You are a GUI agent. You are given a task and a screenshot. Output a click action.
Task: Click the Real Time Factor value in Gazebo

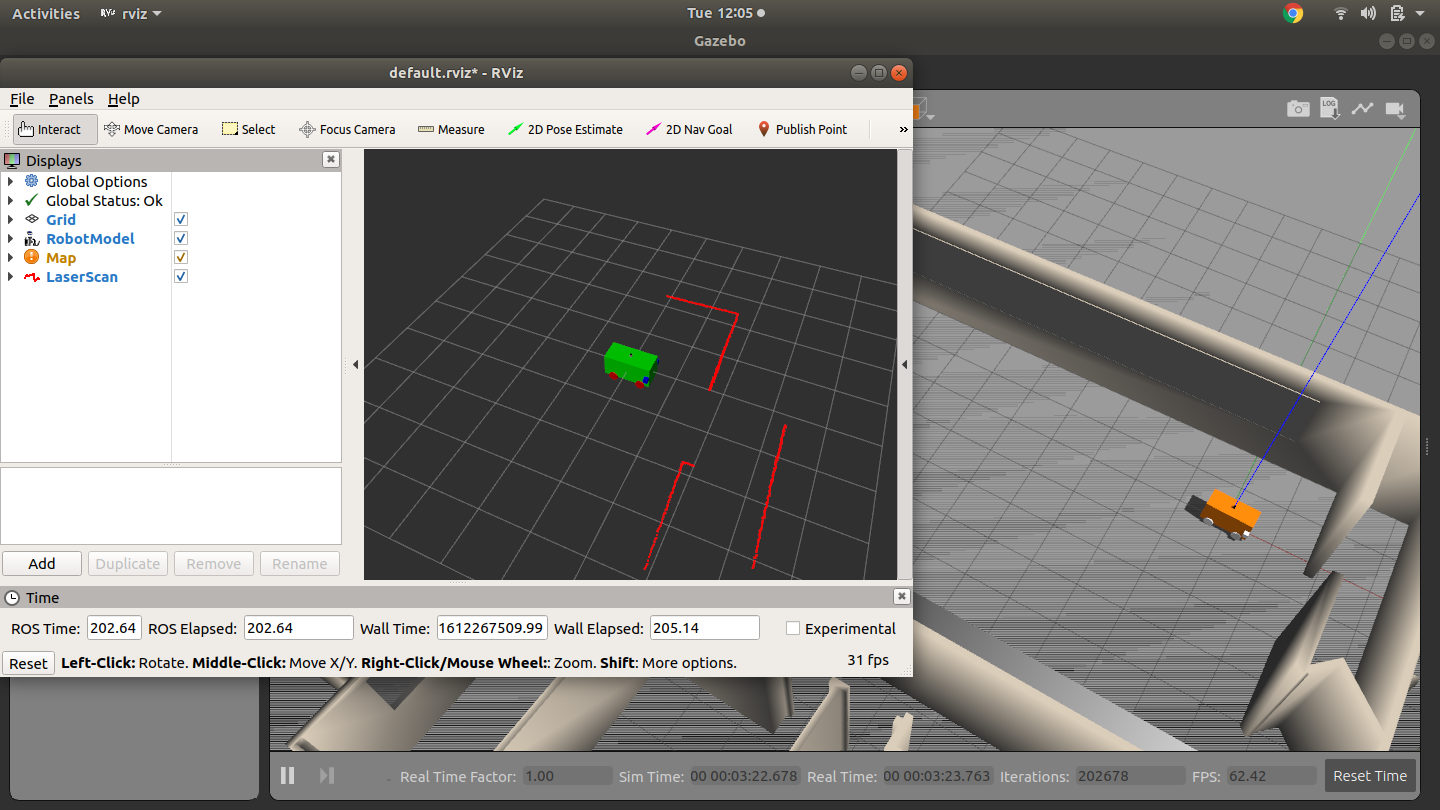[566, 776]
